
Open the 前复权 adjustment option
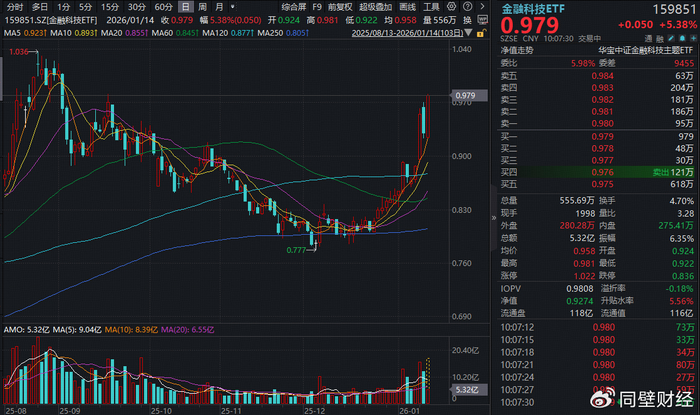pos(340,7)
